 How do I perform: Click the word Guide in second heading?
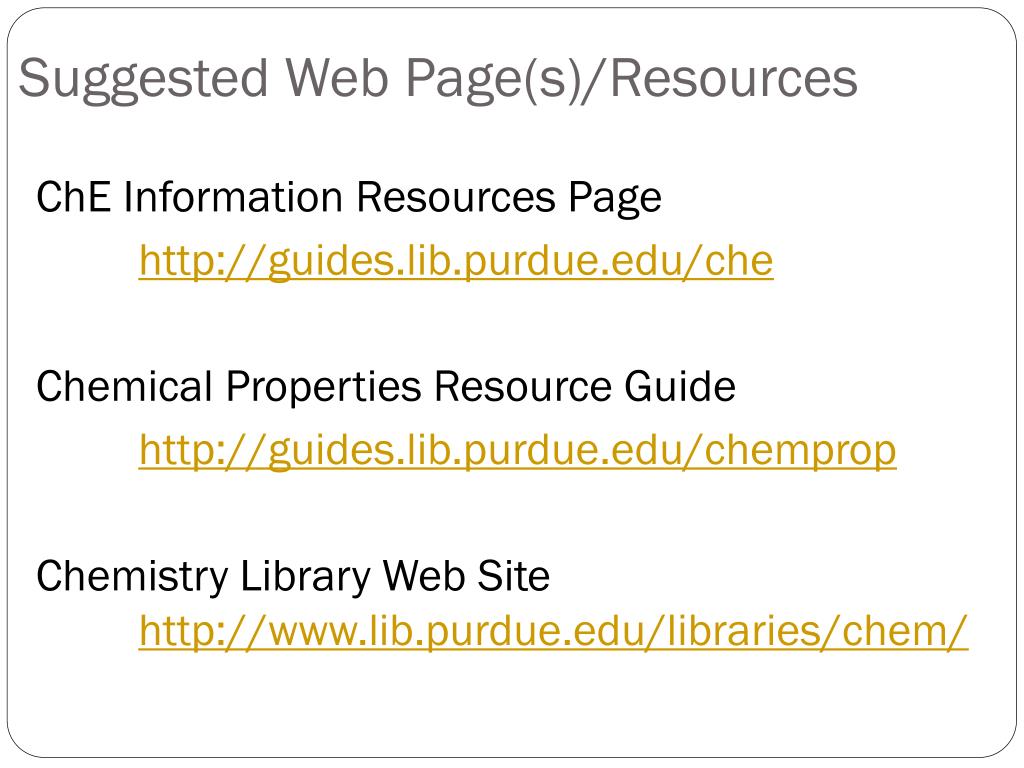(680, 387)
